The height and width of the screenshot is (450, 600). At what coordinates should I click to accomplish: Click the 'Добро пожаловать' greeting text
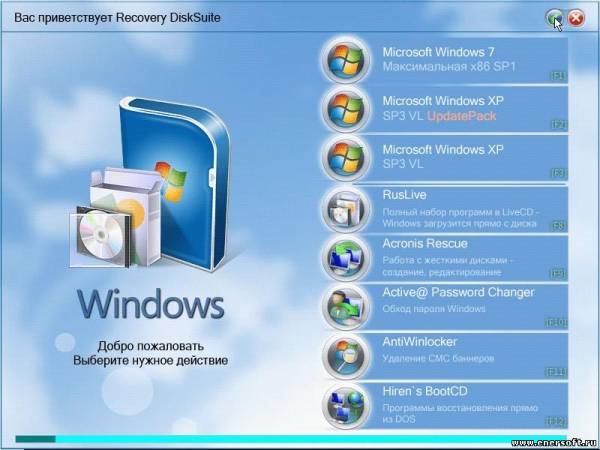pos(150,346)
